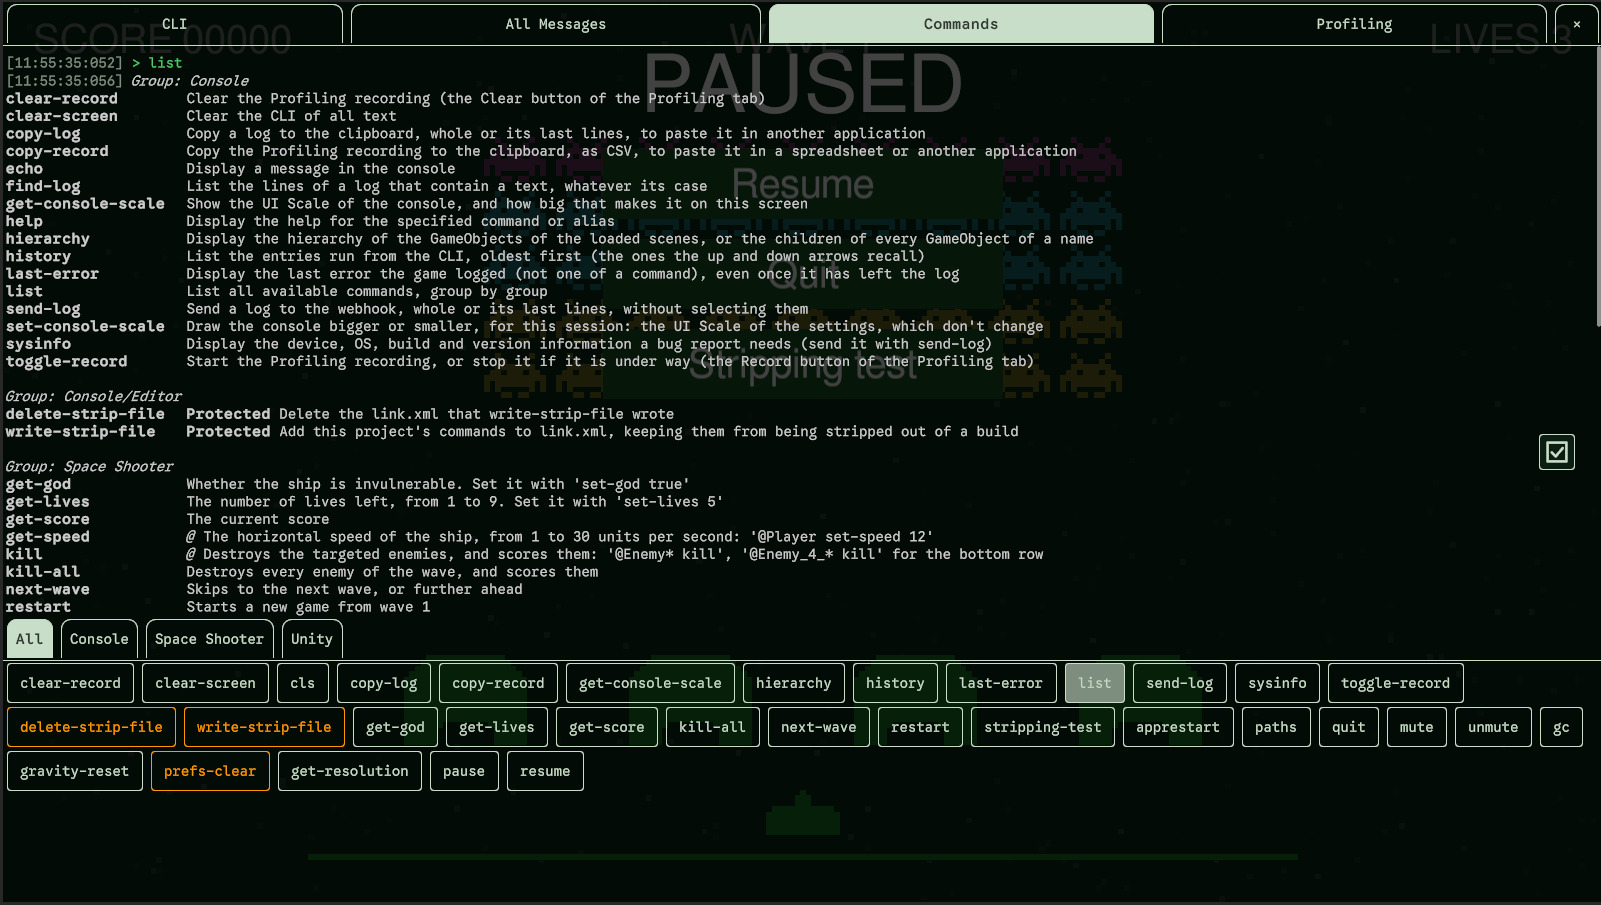Run the paths command button

[1276, 727]
